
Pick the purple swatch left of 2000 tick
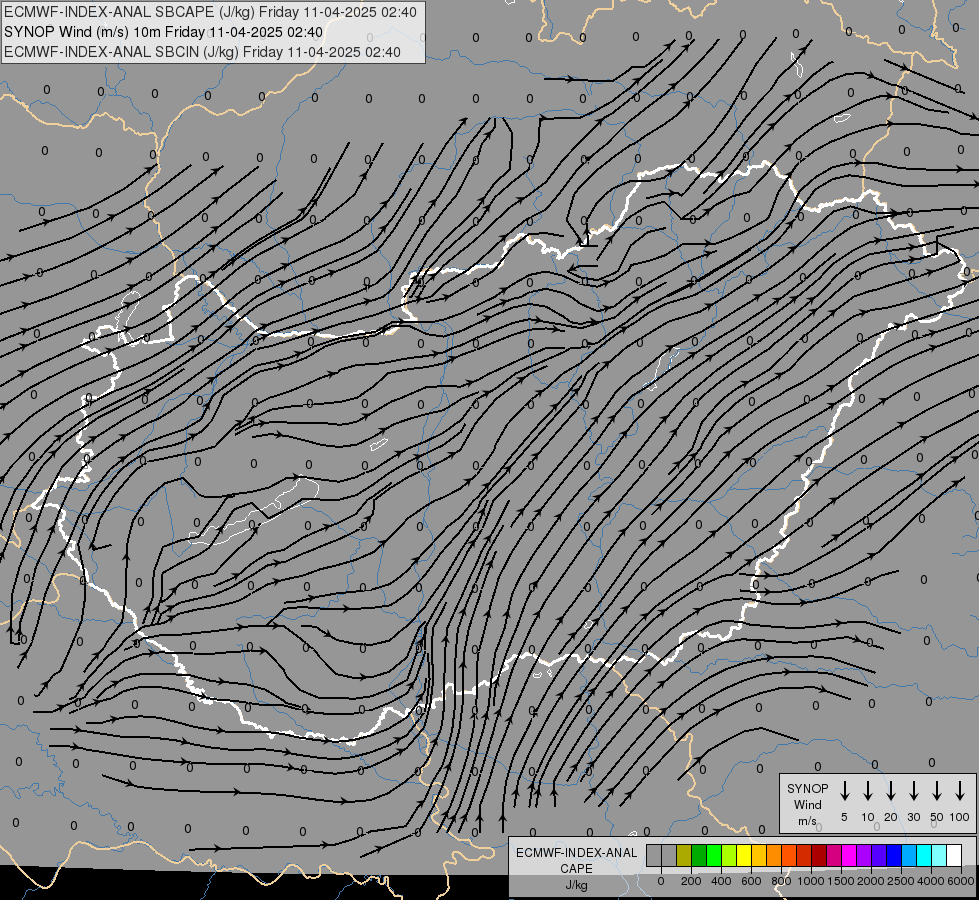(x=863, y=855)
